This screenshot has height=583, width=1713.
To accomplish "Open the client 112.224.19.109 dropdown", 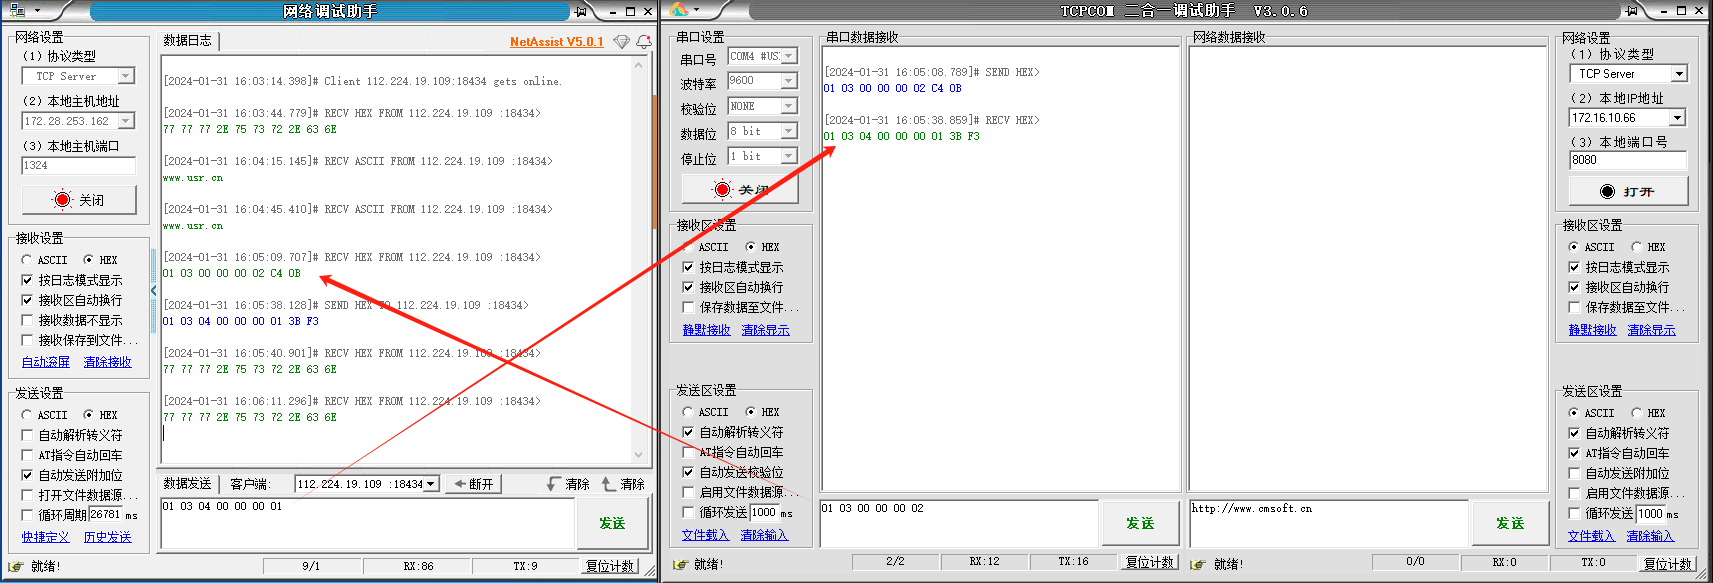I will (x=431, y=484).
